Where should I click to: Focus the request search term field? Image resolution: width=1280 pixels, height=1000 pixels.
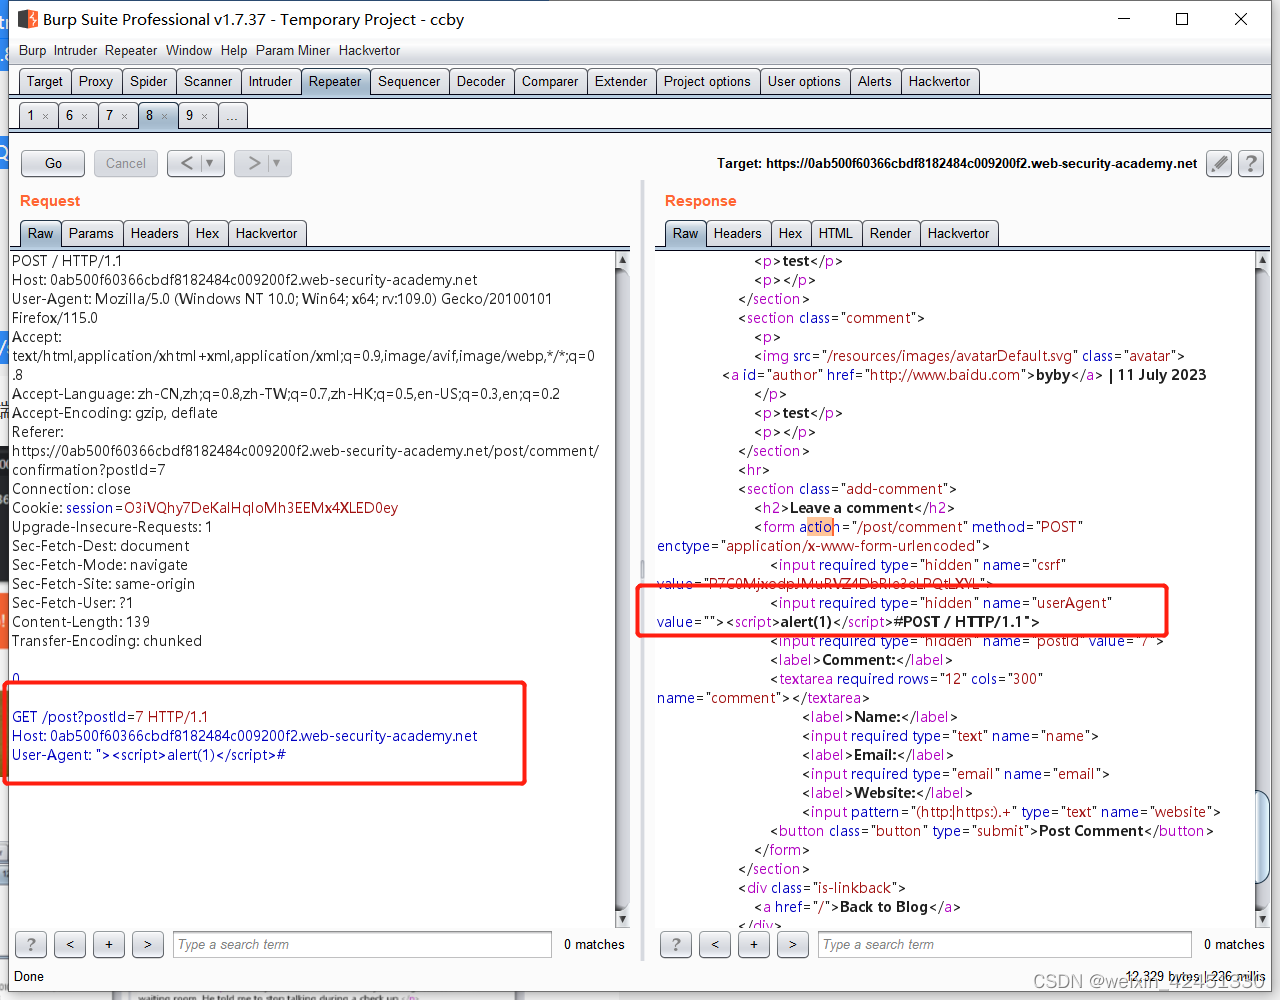pos(362,944)
